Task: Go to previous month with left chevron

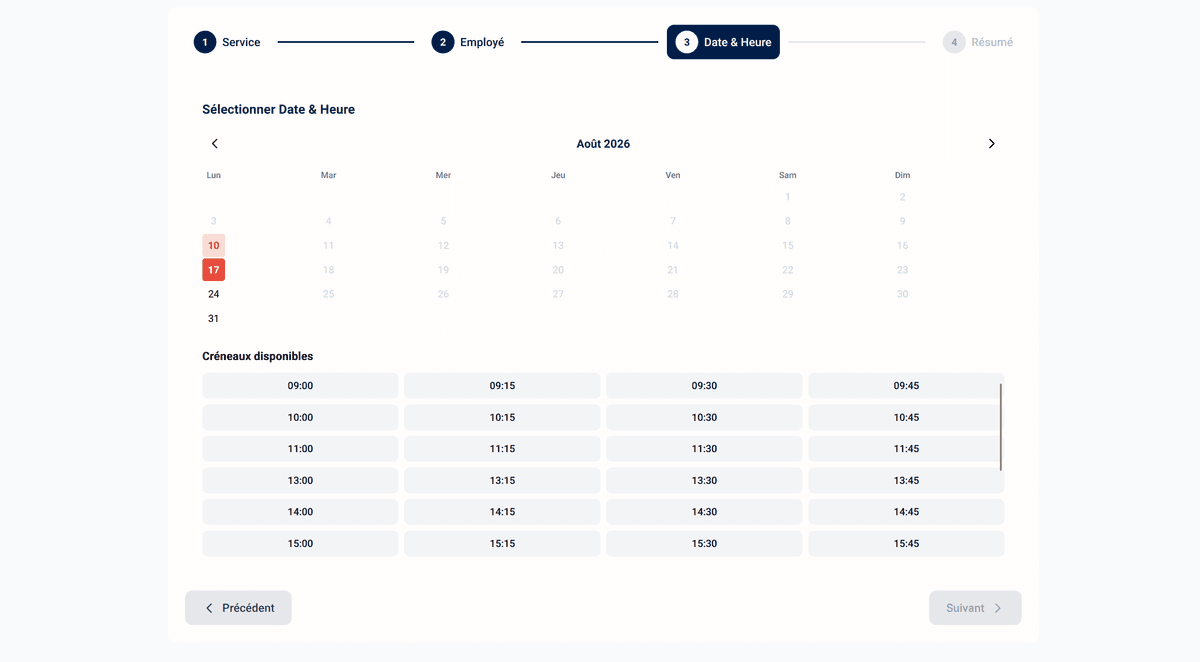Action: coord(214,144)
